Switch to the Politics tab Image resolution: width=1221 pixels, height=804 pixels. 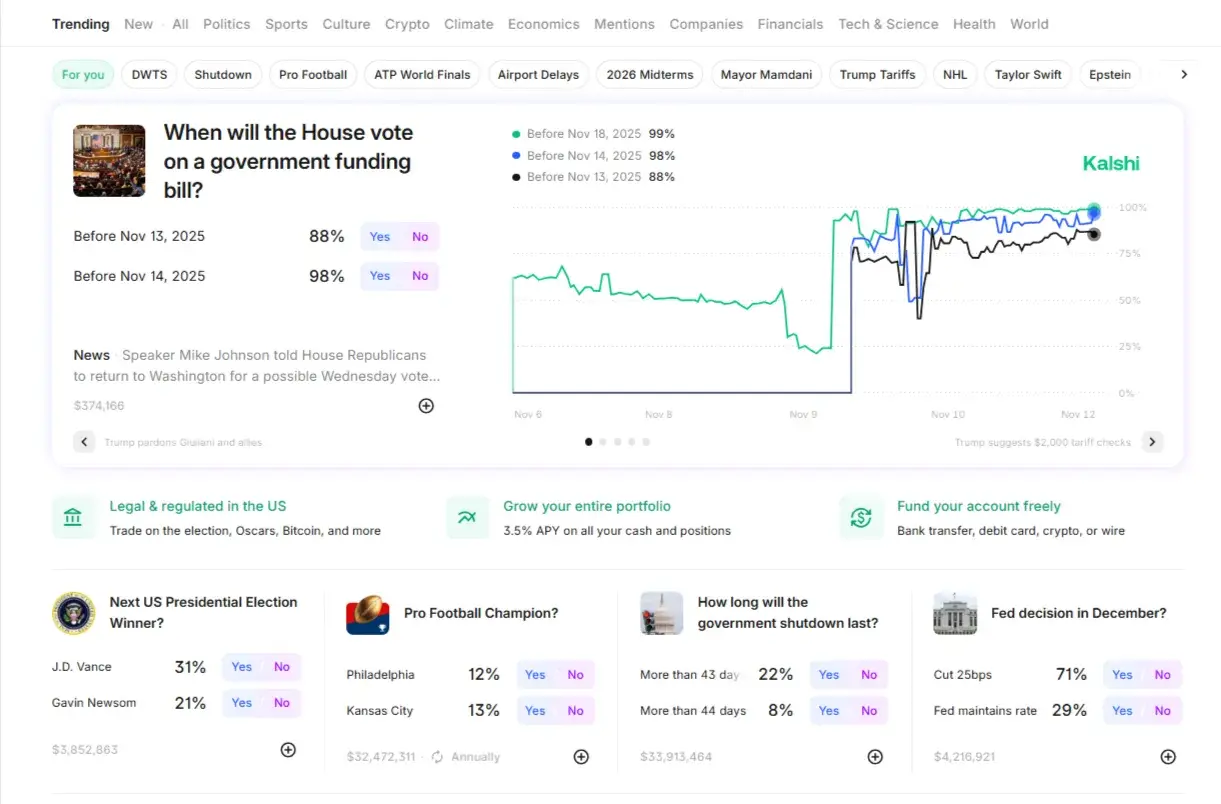point(226,23)
